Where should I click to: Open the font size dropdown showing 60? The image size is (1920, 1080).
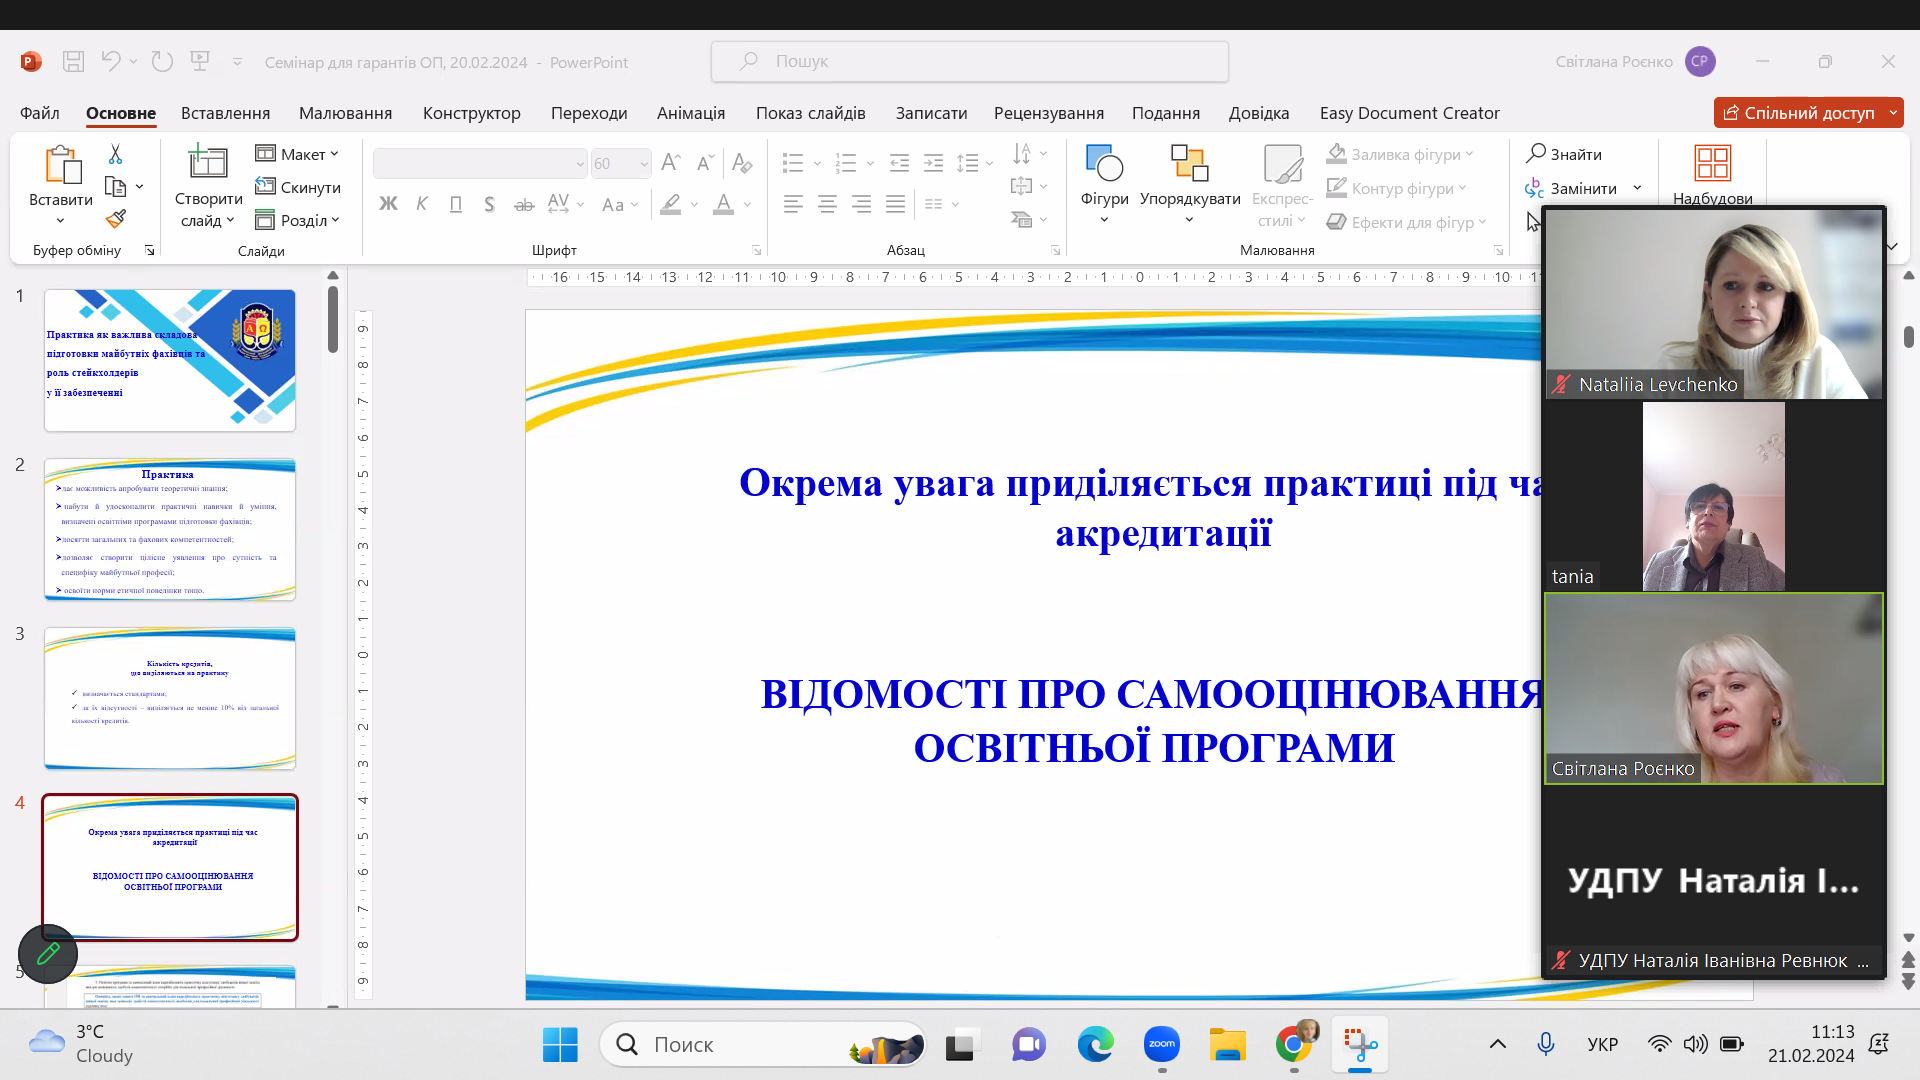643,163
